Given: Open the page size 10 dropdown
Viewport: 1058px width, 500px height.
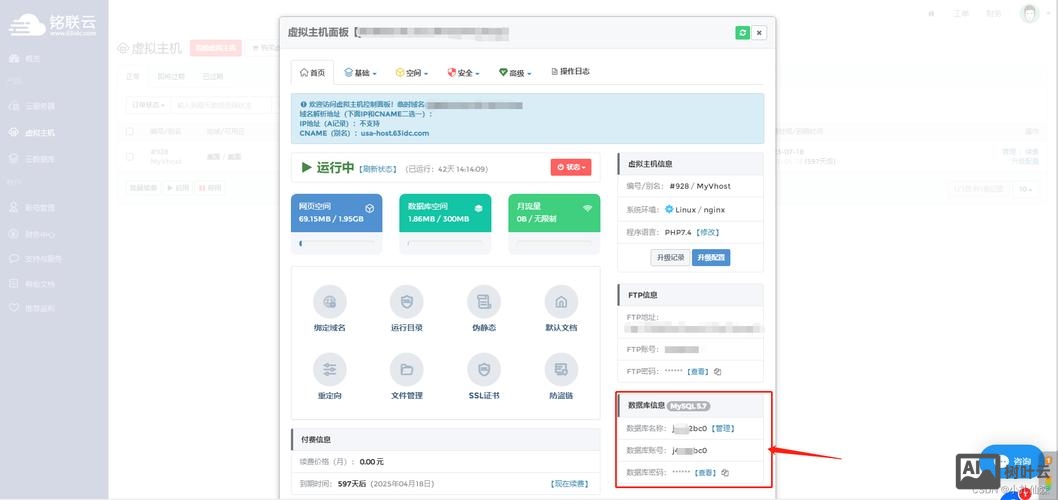Looking at the screenshot, I should (1026, 190).
